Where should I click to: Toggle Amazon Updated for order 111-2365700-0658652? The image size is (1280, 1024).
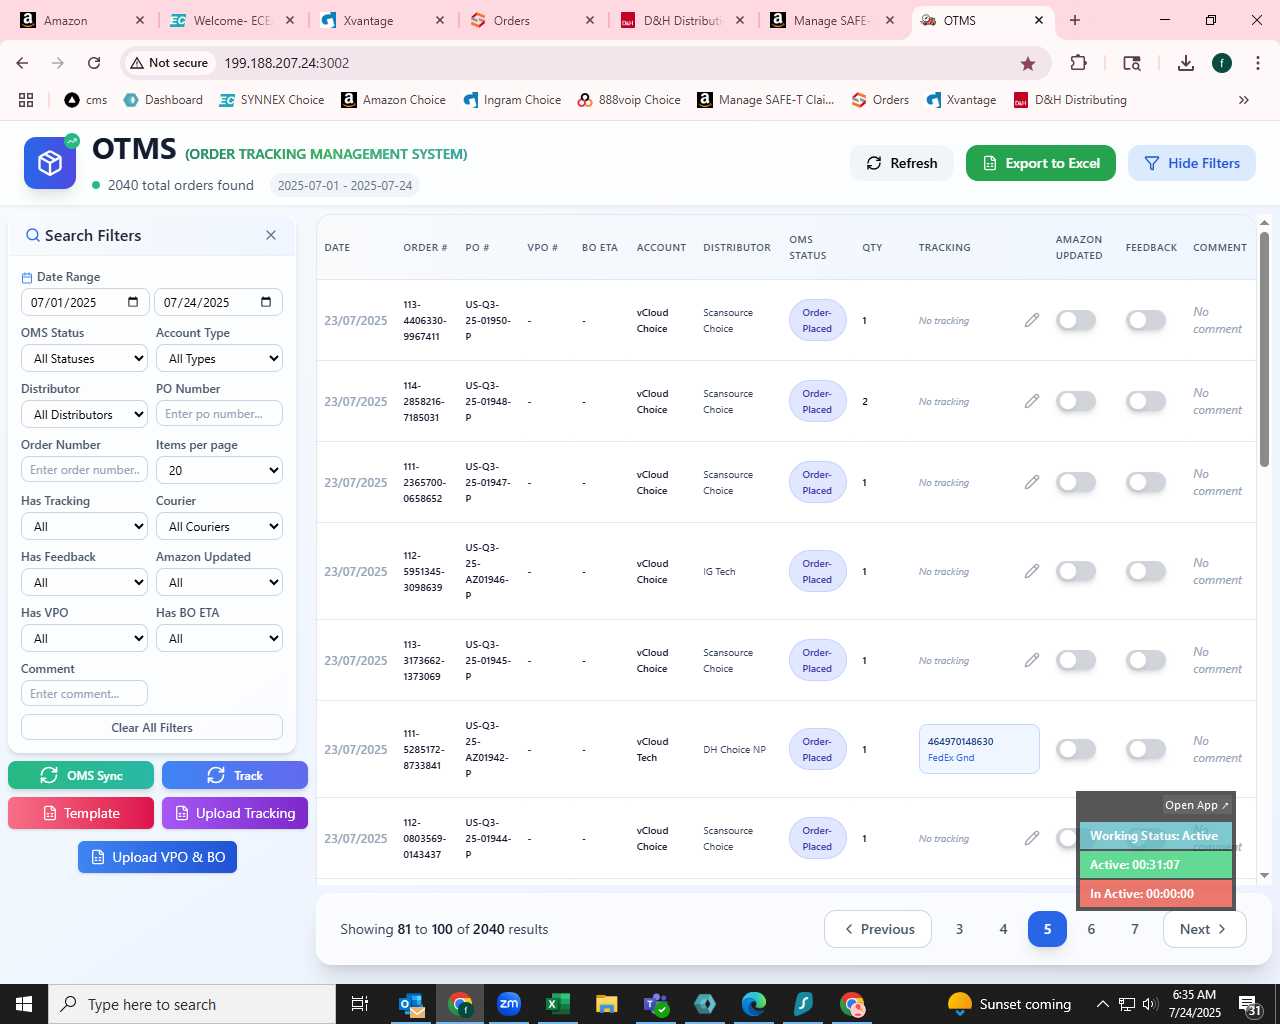click(x=1076, y=482)
